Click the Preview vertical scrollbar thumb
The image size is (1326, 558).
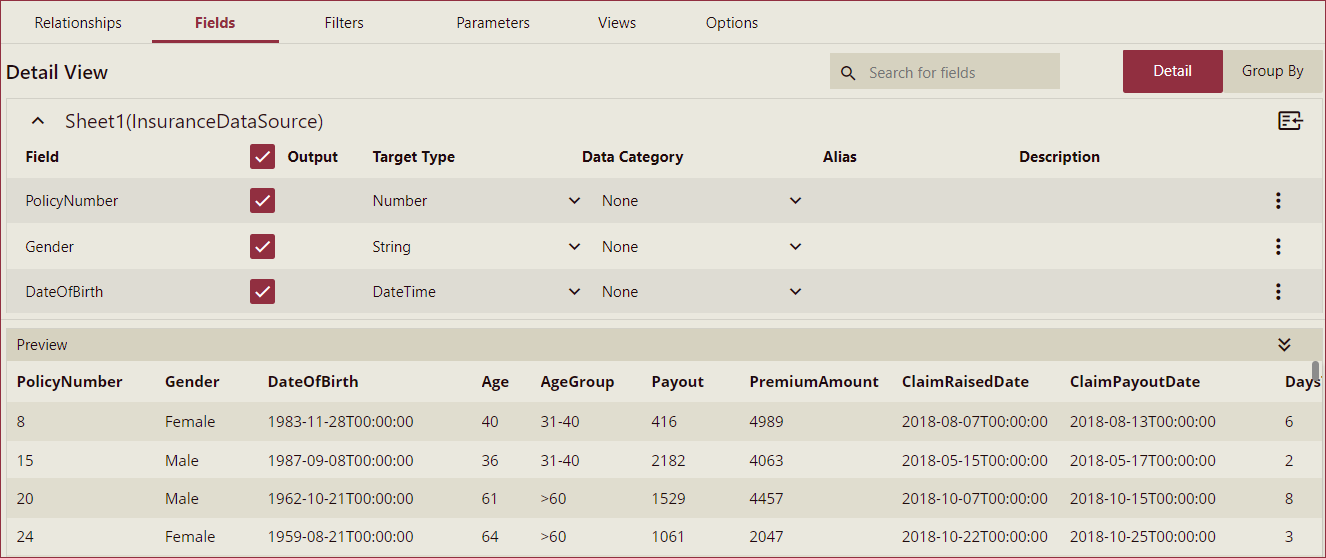point(1316,373)
